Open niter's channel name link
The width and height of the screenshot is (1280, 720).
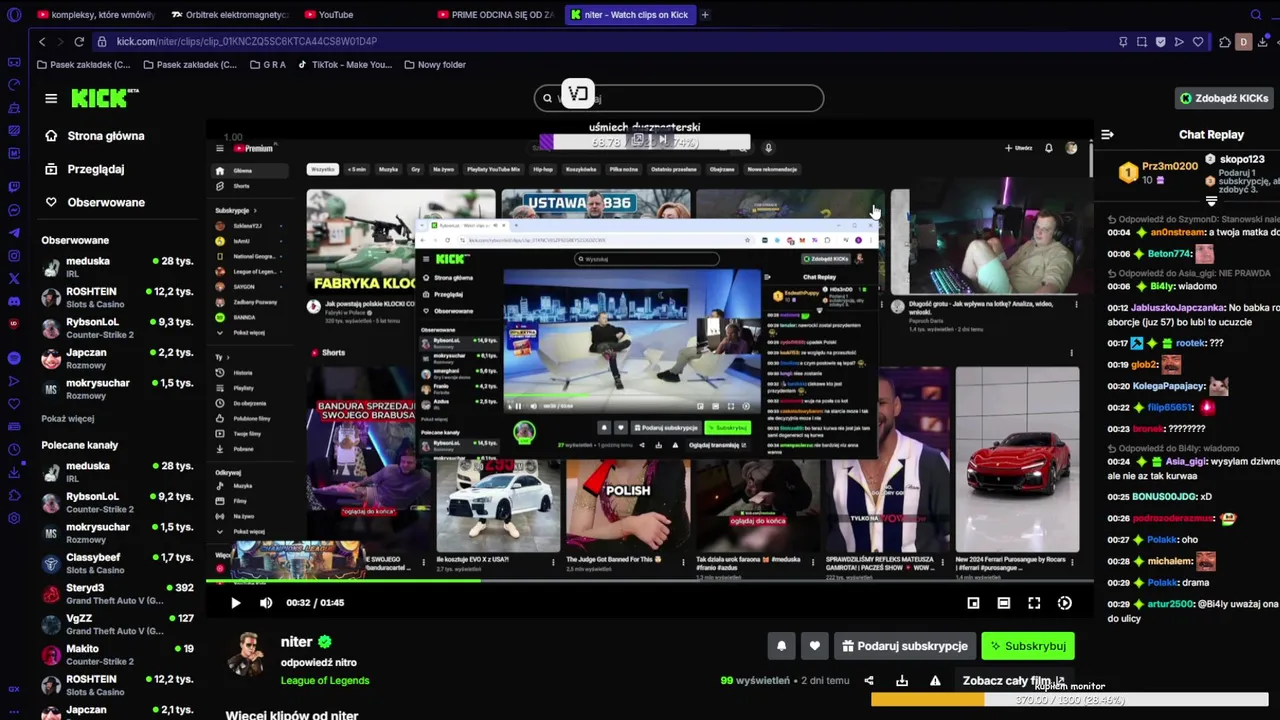(296, 642)
